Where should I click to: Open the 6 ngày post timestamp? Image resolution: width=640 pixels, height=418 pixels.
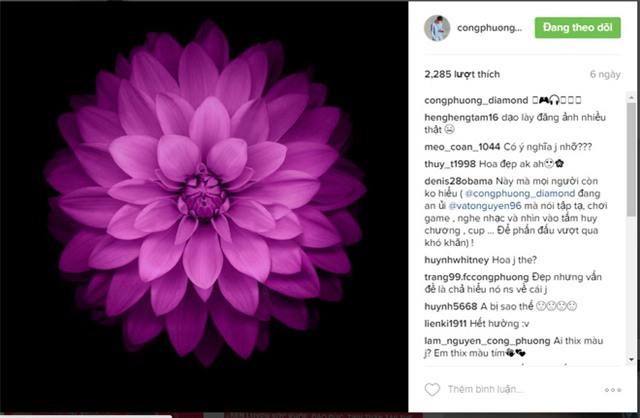605,74
